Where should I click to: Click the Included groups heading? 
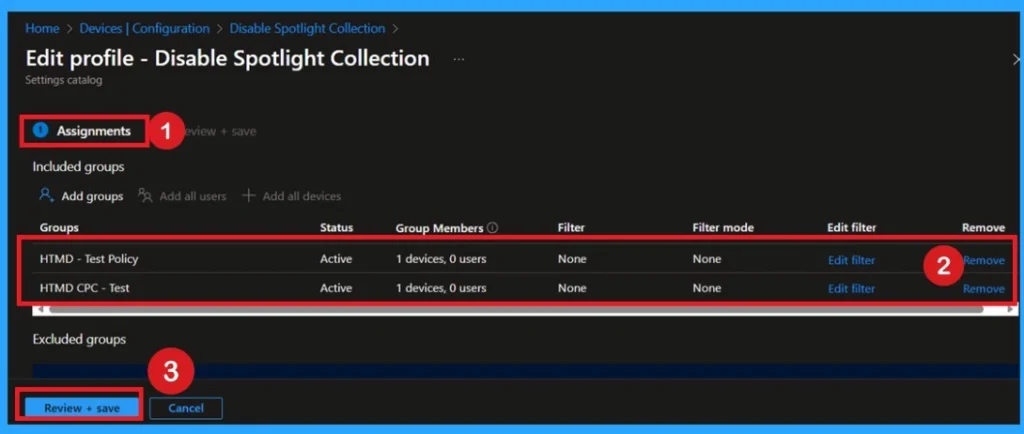tap(78, 166)
